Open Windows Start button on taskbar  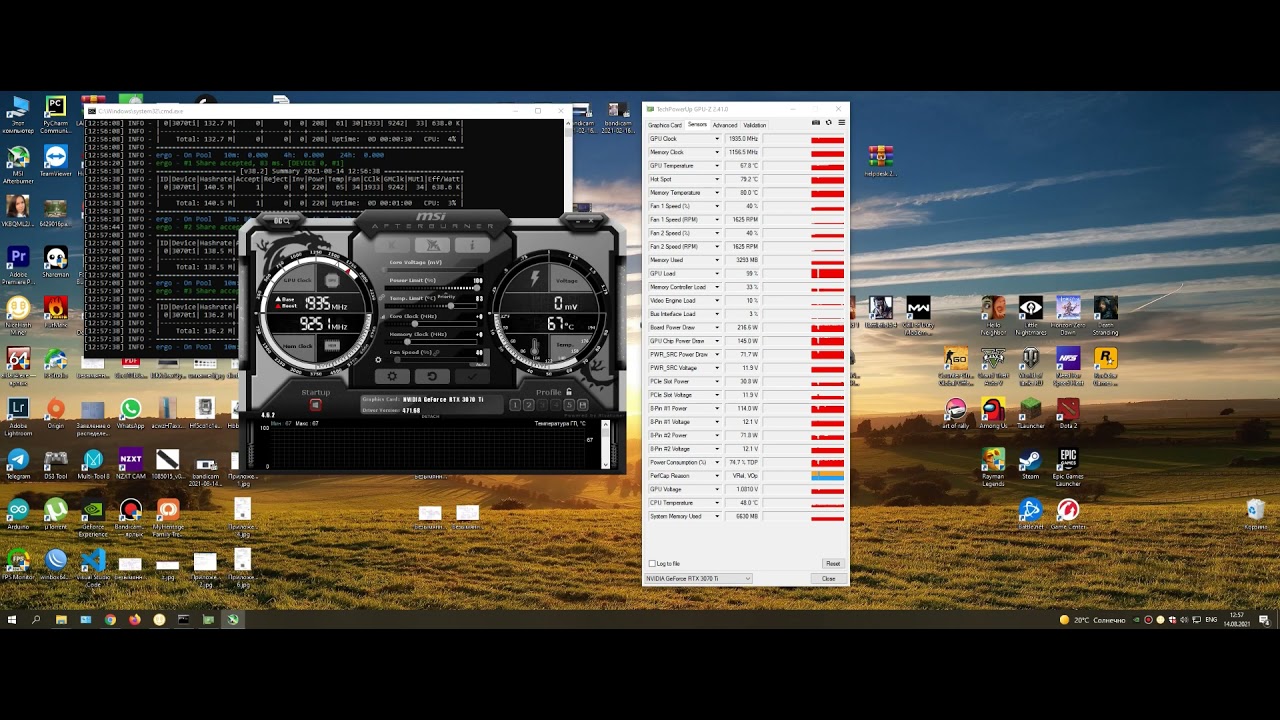12,620
